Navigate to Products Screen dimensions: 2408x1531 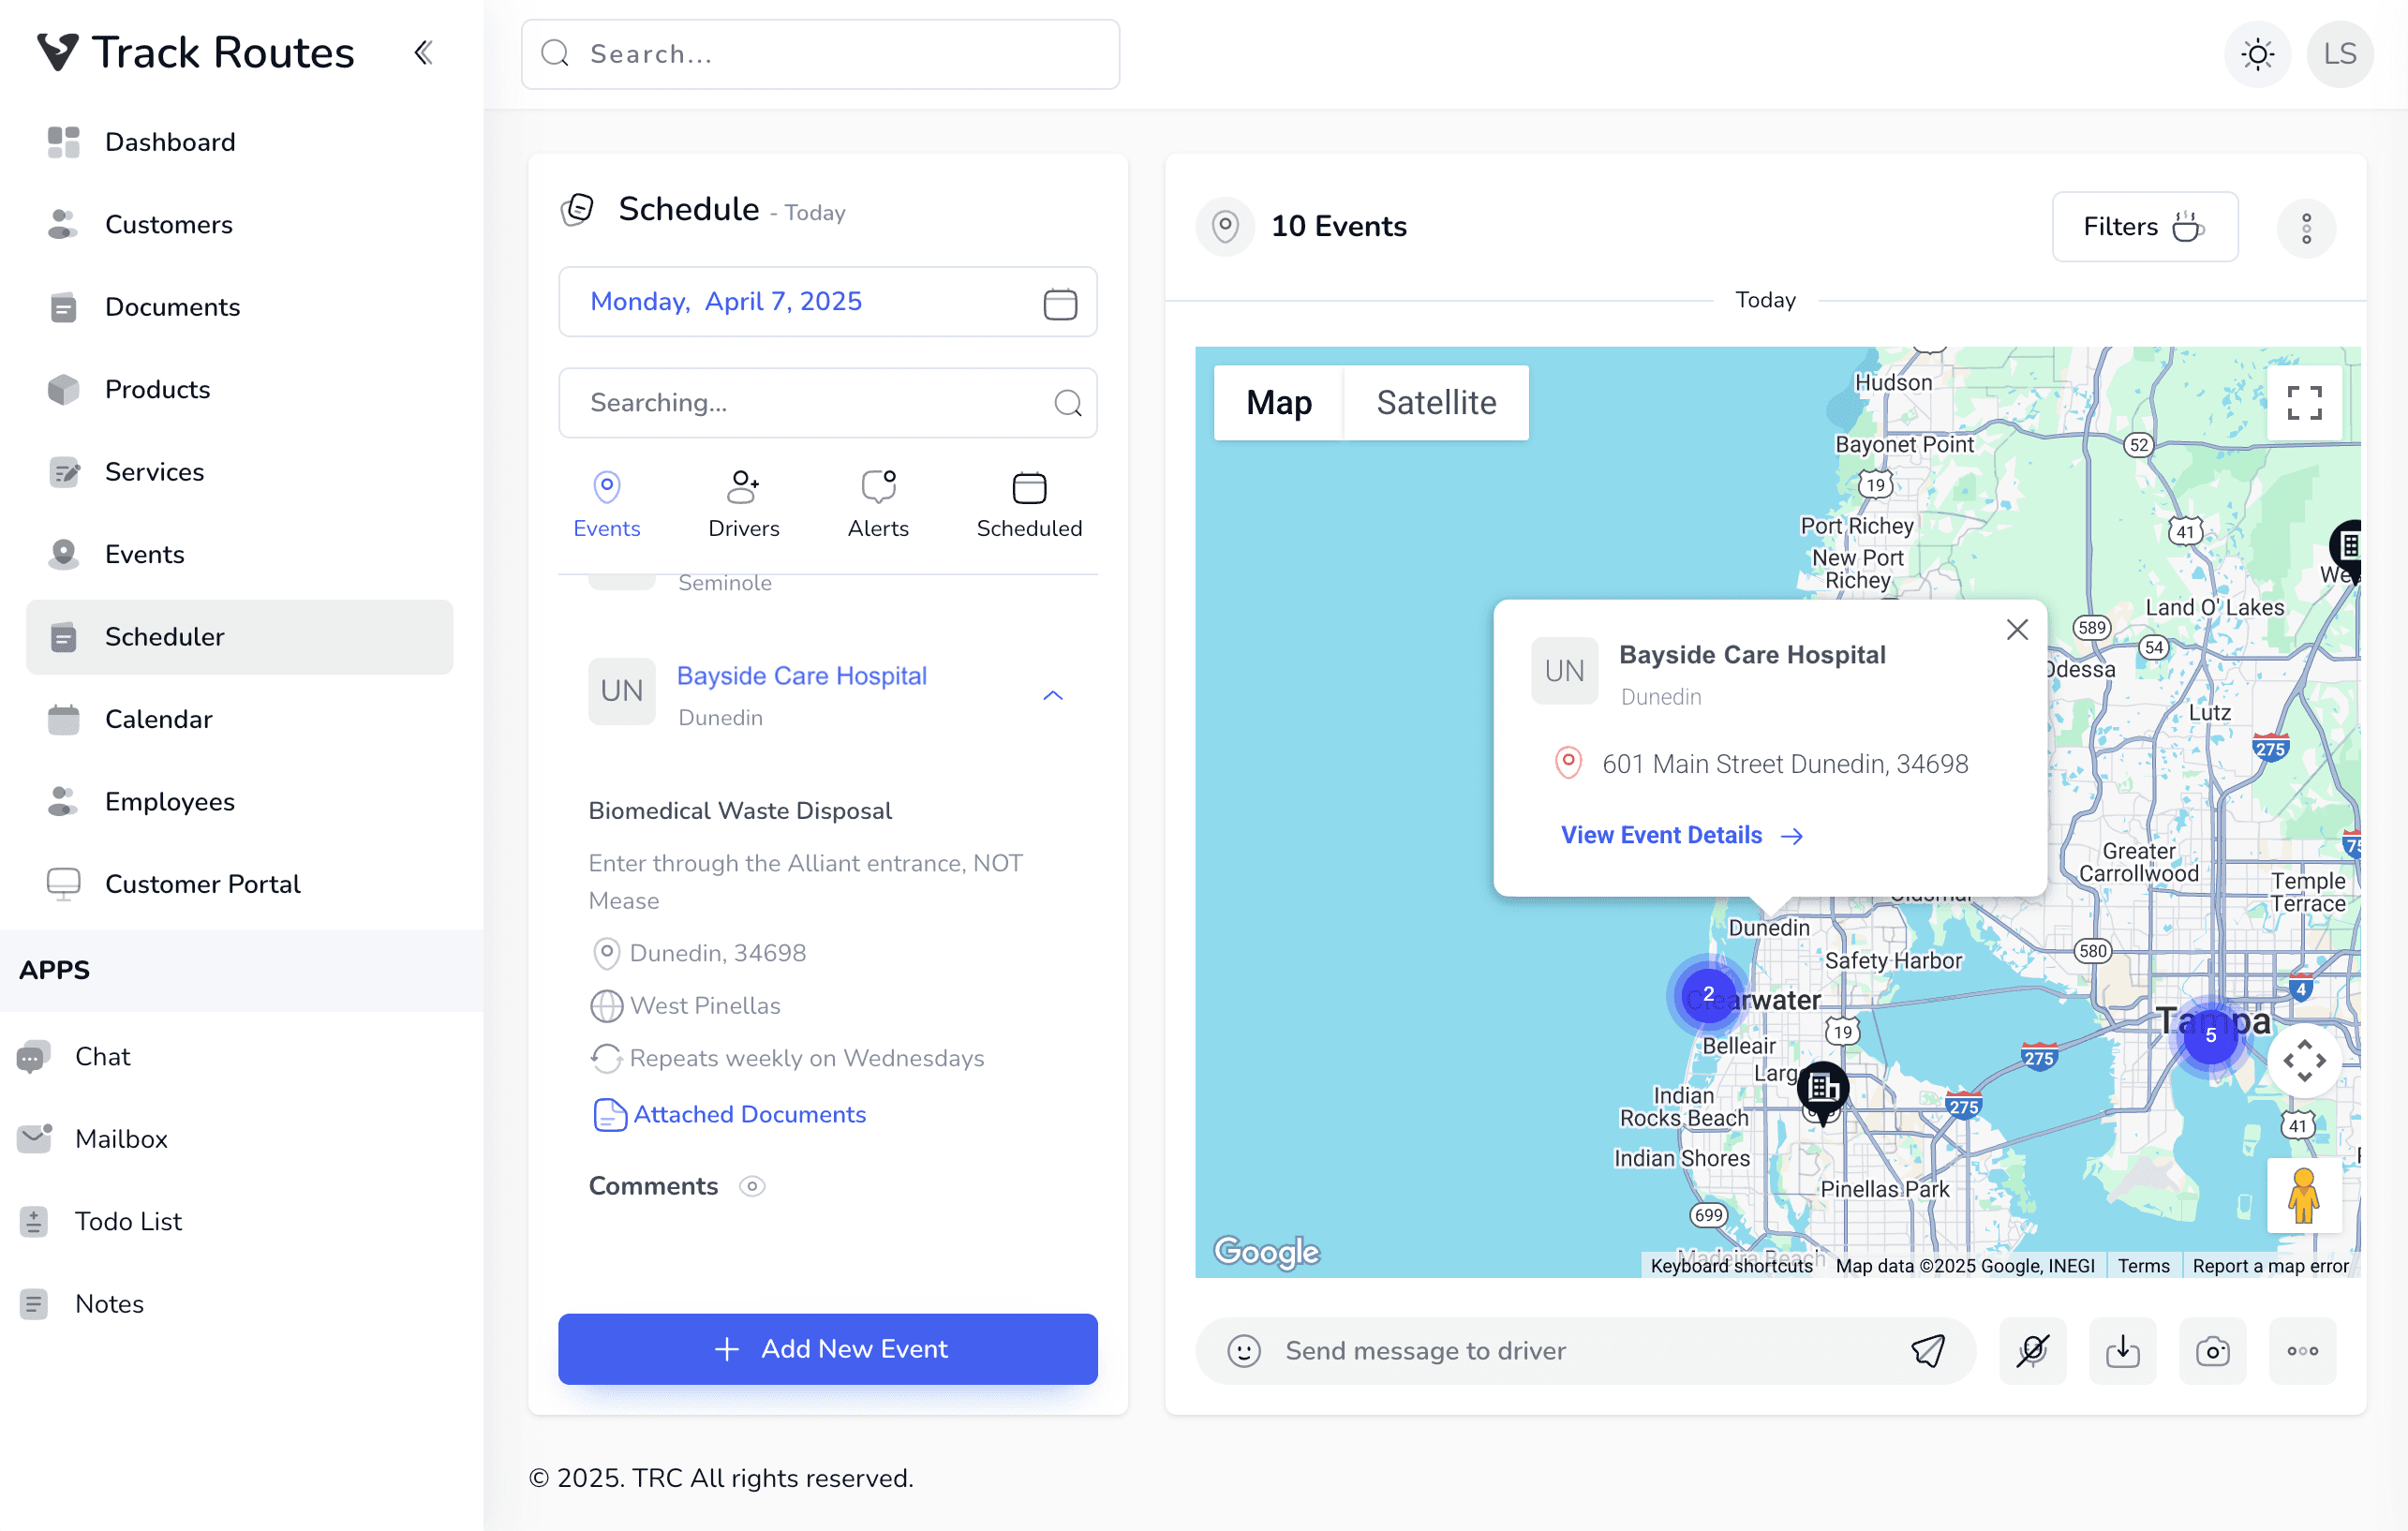coord(240,389)
